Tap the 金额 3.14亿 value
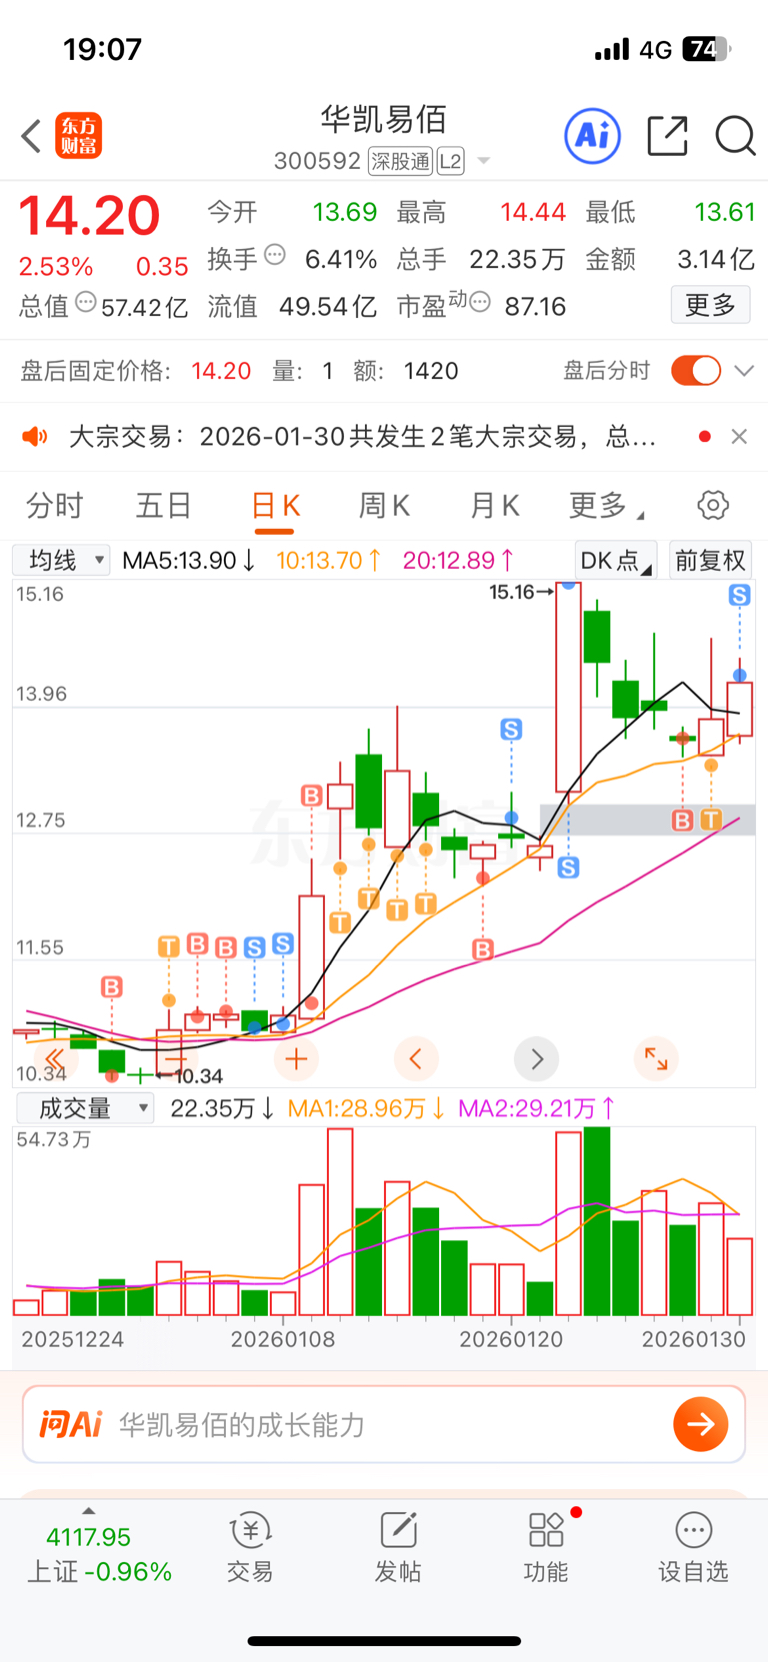Screen dimensions: 768x1663 (x=716, y=259)
